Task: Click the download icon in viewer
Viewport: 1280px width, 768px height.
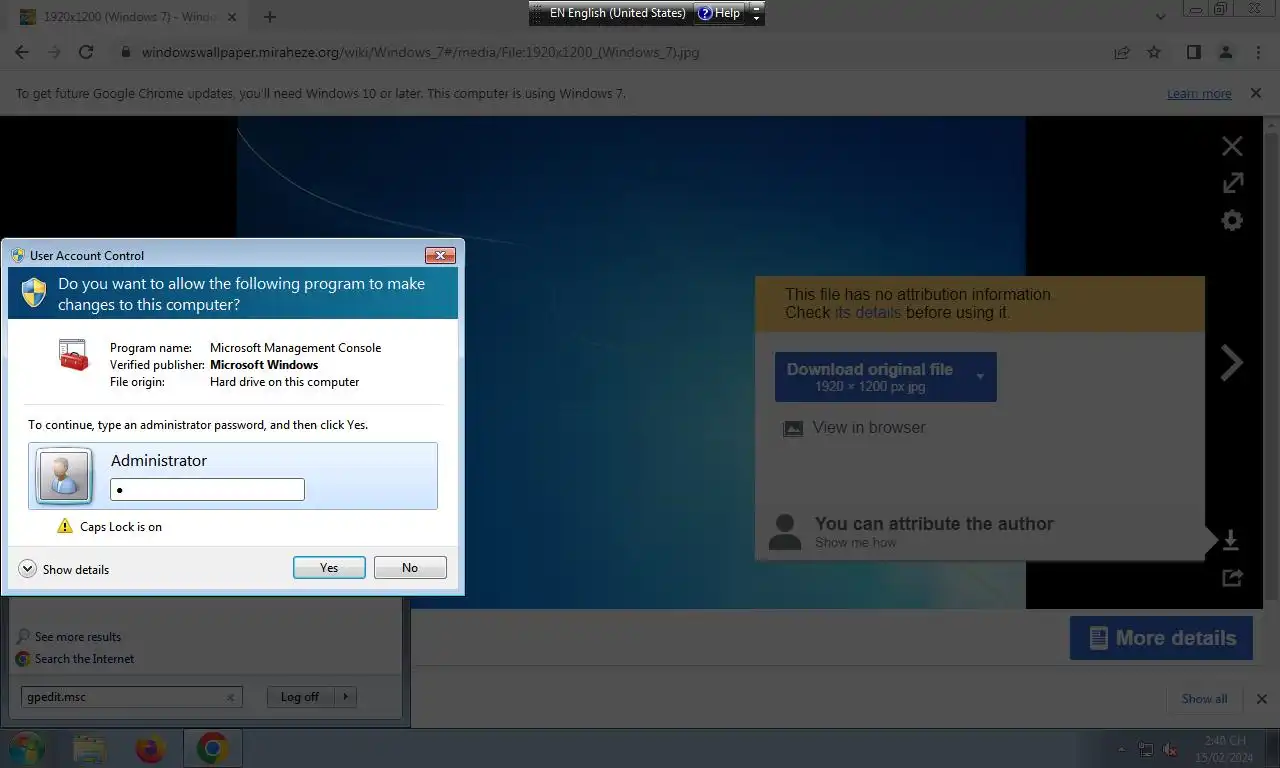Action: 1231,540
